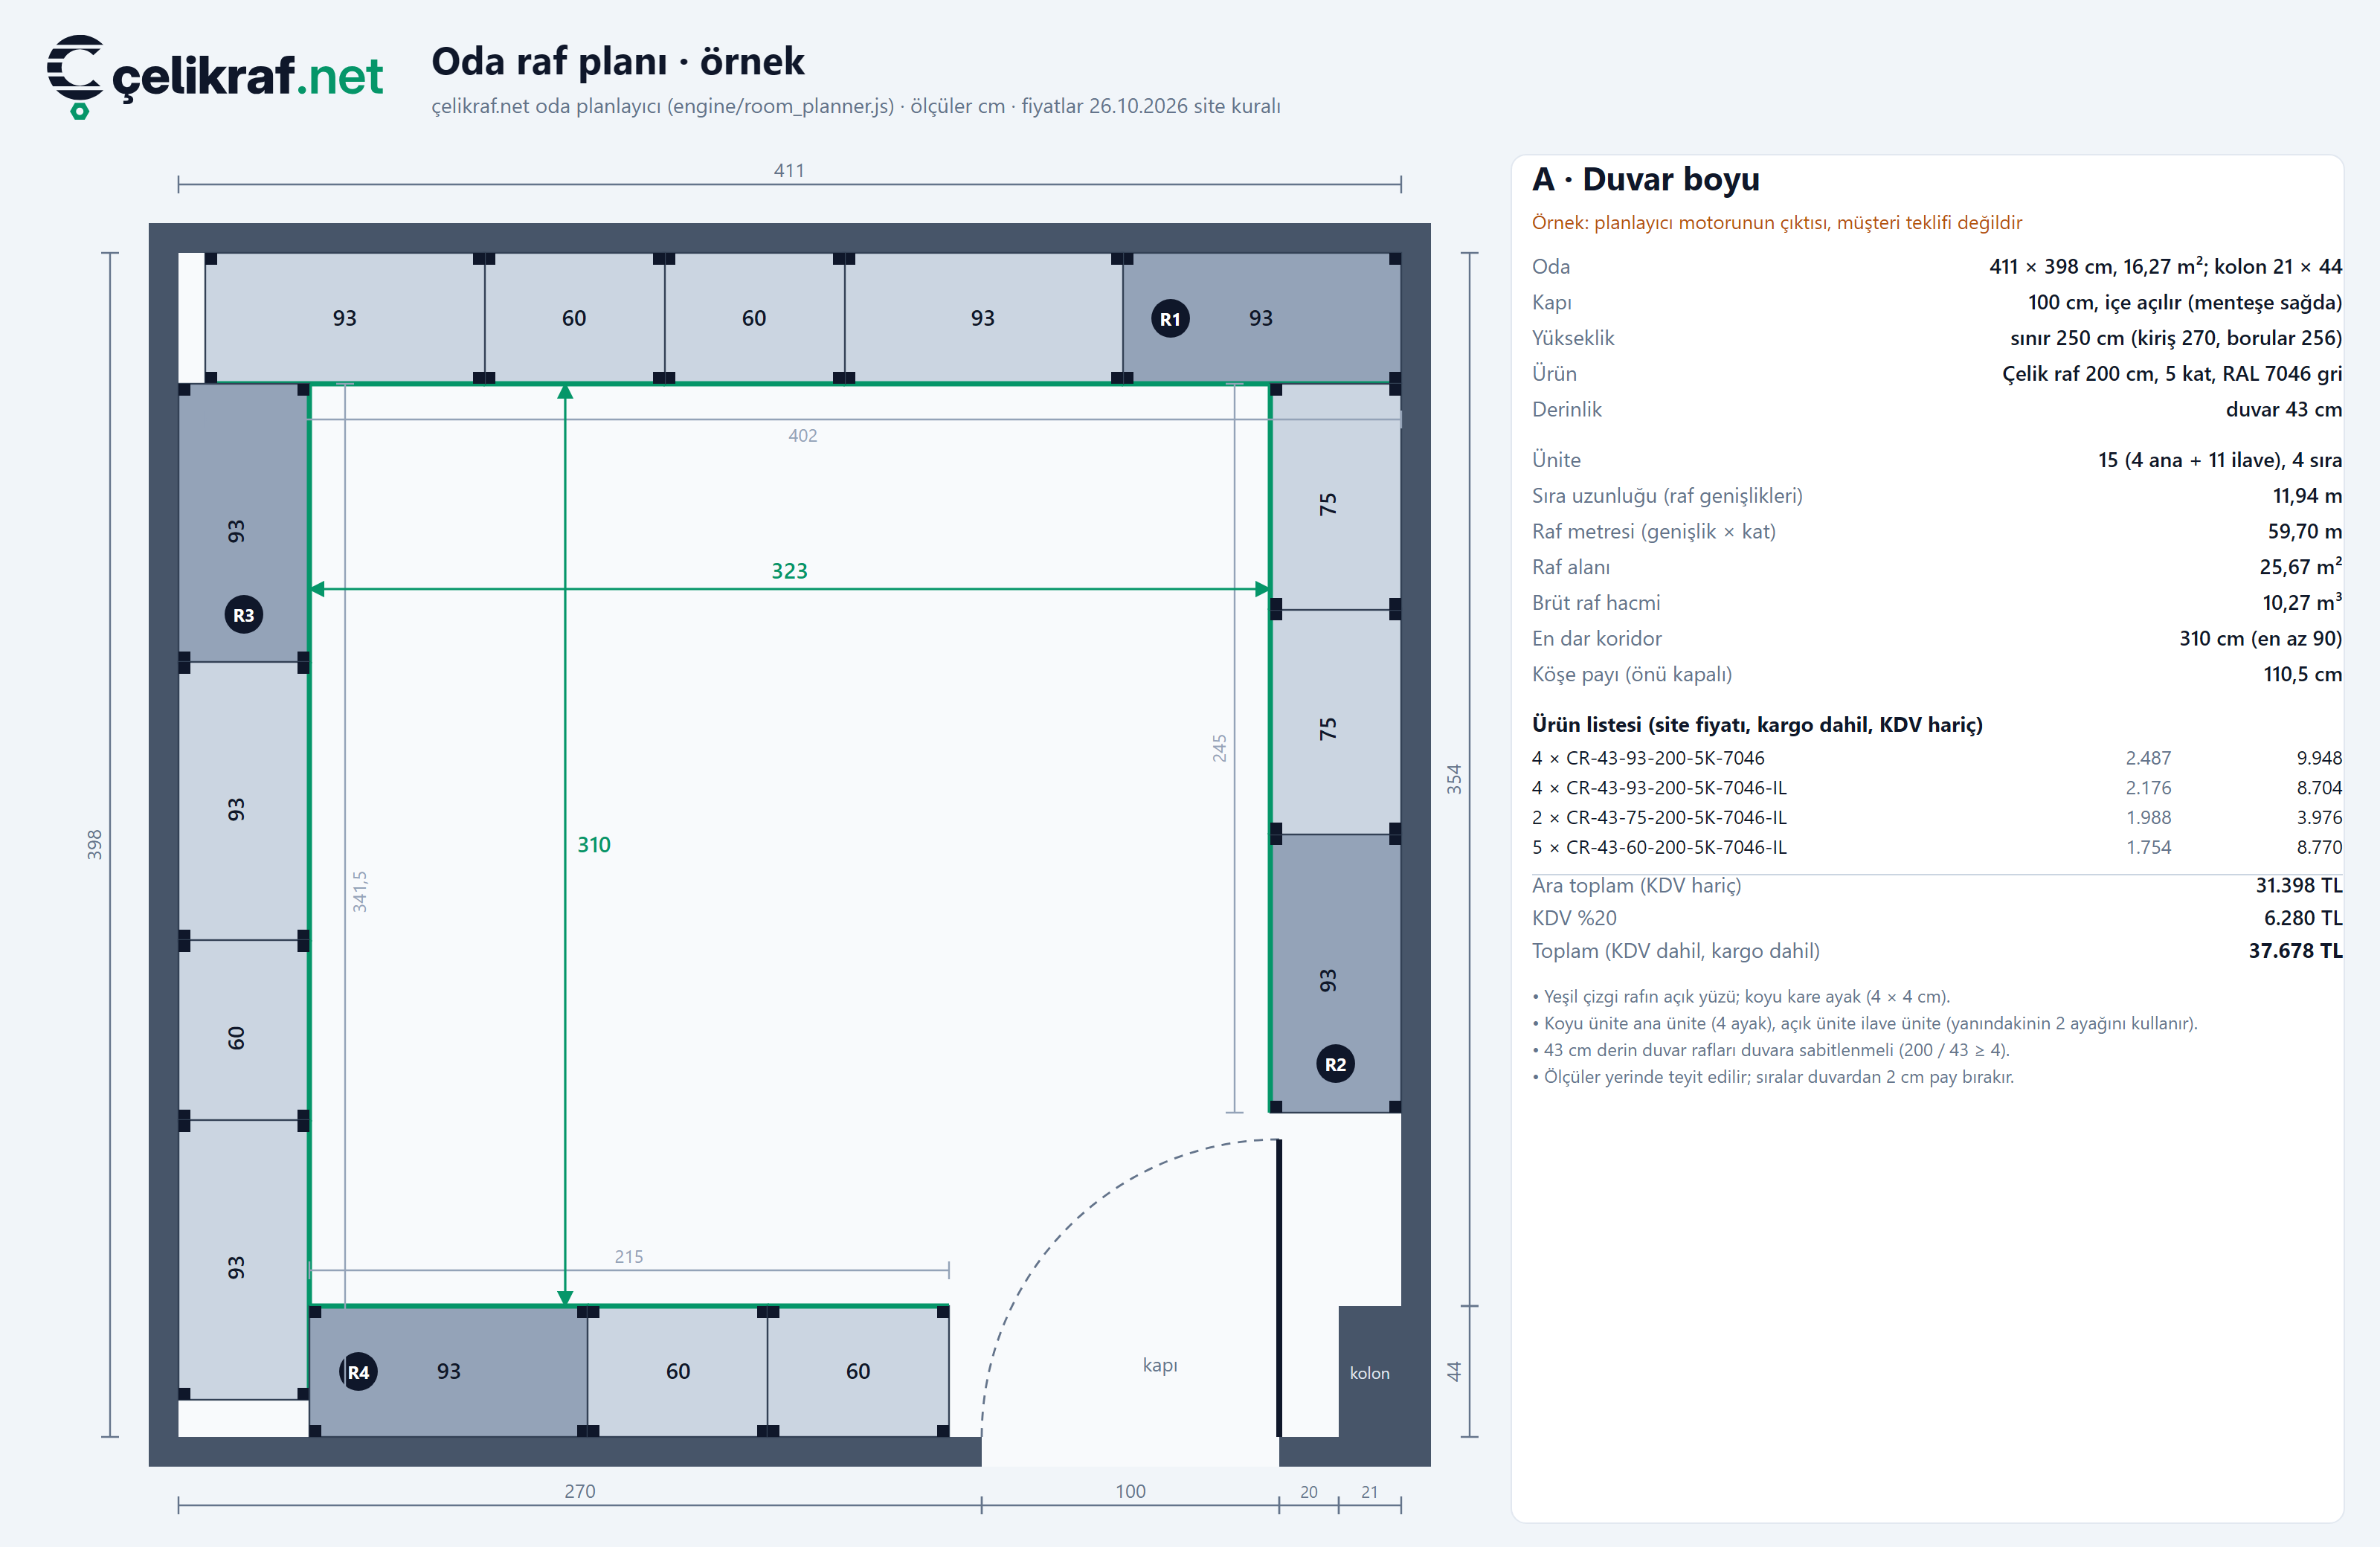Click the 'Brüt raf hacmi' value 10,27 m³
This screenshot has height=1547, width=2380.
click(x=2302, y=602)
